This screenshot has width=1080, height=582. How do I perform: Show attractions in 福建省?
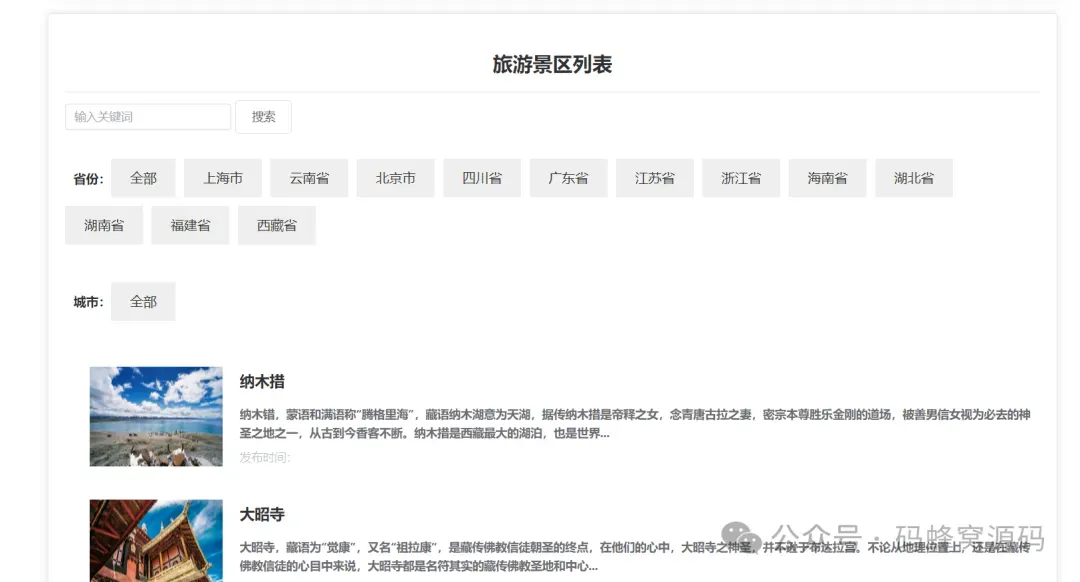(x=190, y=225)
